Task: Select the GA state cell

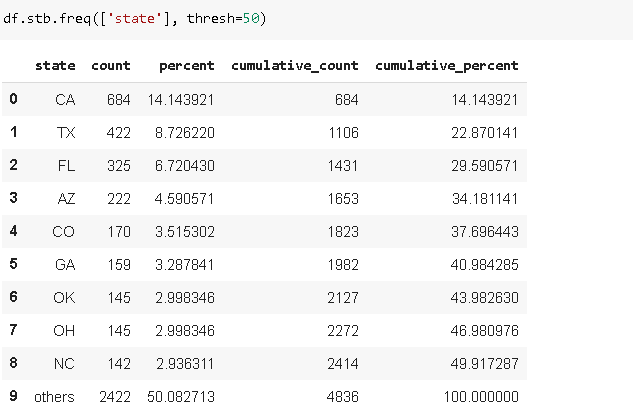Action: point(66,264)
